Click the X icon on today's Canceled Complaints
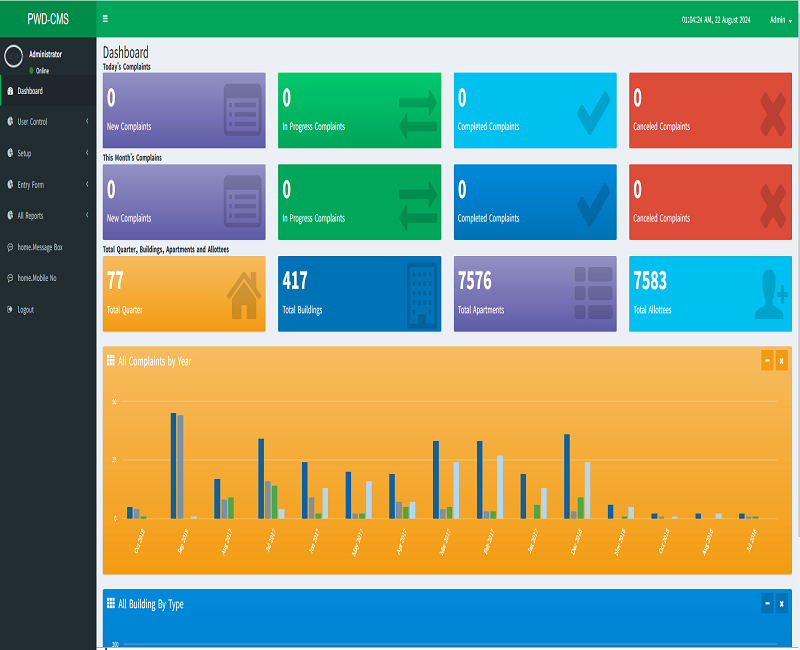 (x=771, y=111)
